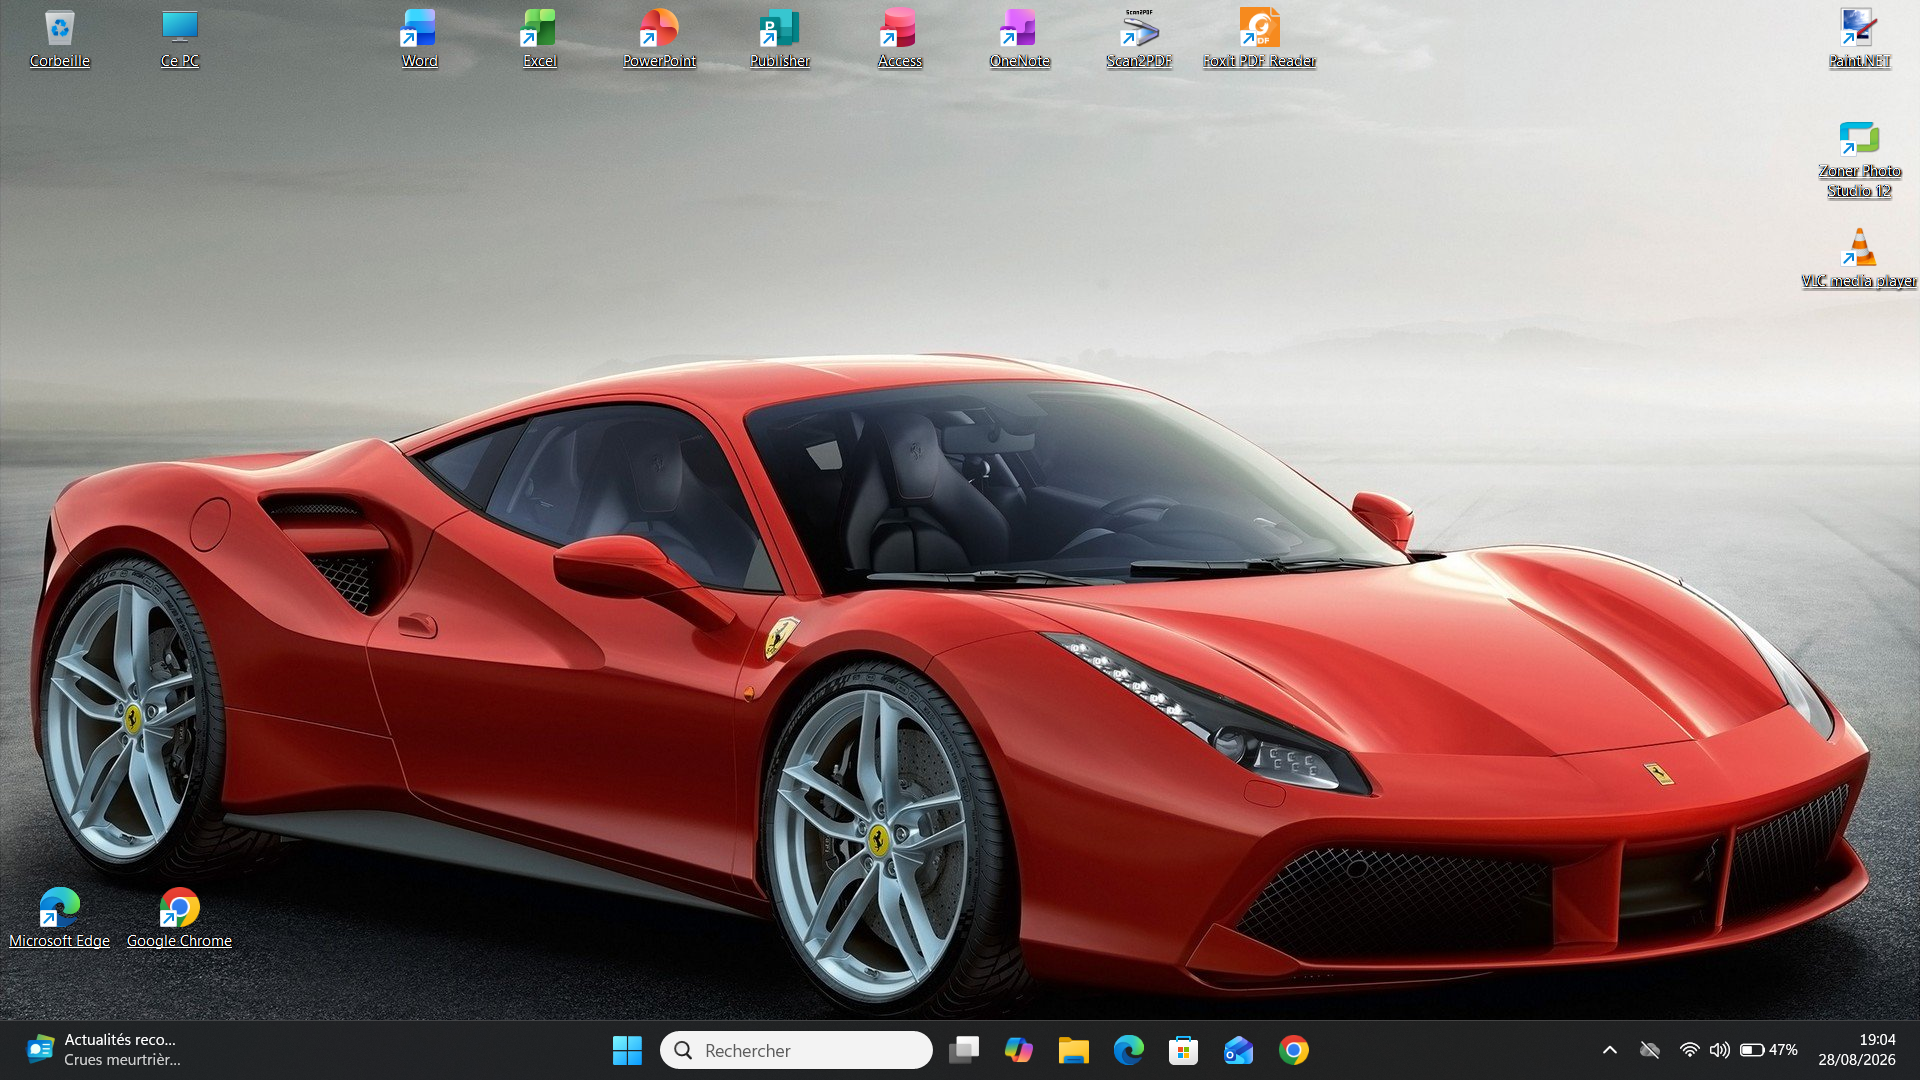
Task: Select the Google Chrome desktop shortcut
Action: click(179, 918)
